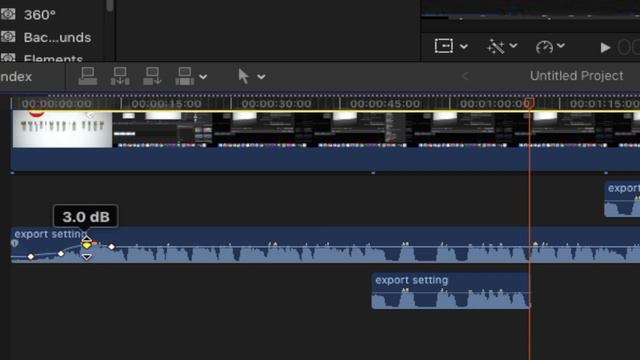Select the long export setting audio clip
Image resolution: width=640 pixels, height=360 pixels.
click(x=325, y=245)
